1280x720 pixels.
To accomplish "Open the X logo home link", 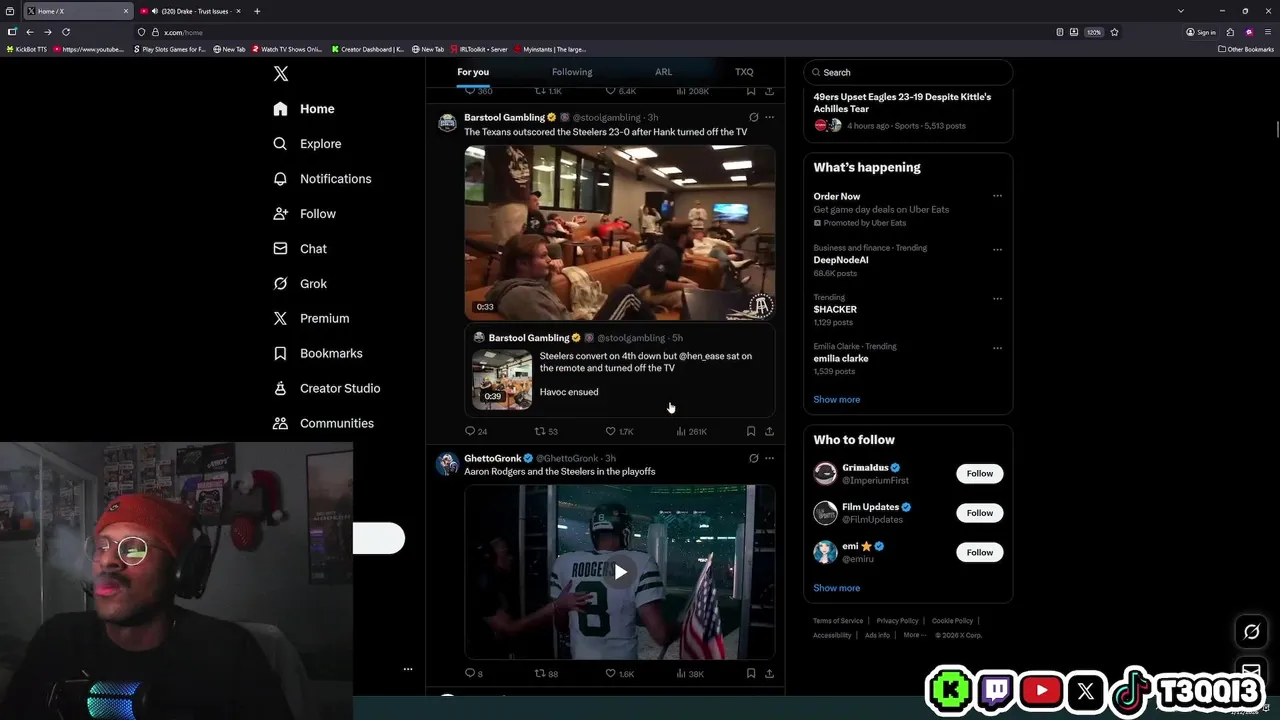I will pos(281,74).
